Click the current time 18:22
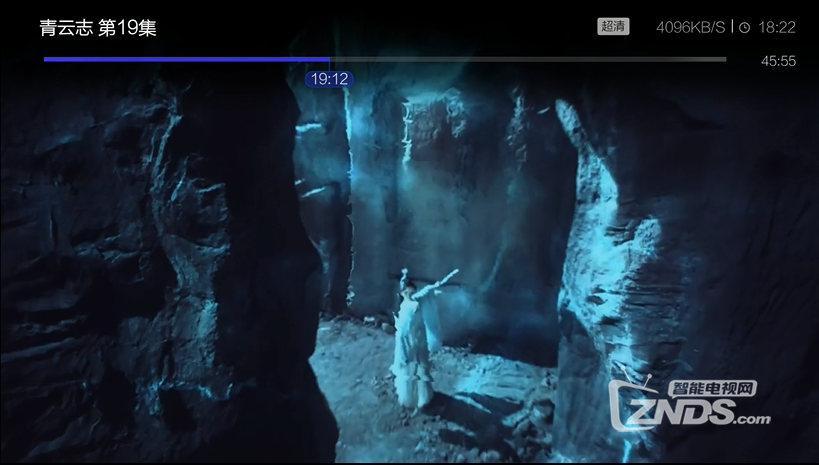The image size is (819, 465). (777, 27)
